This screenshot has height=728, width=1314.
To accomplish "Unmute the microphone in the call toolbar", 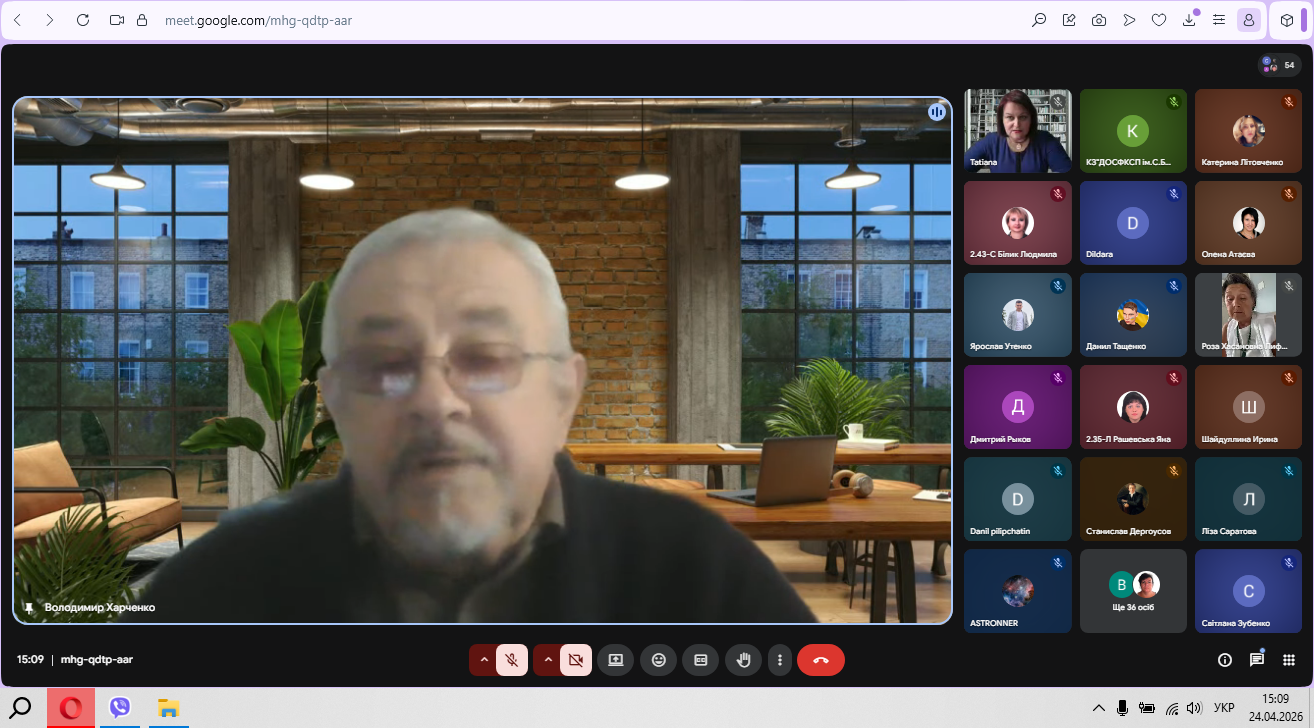I will [x=511, y=660].
